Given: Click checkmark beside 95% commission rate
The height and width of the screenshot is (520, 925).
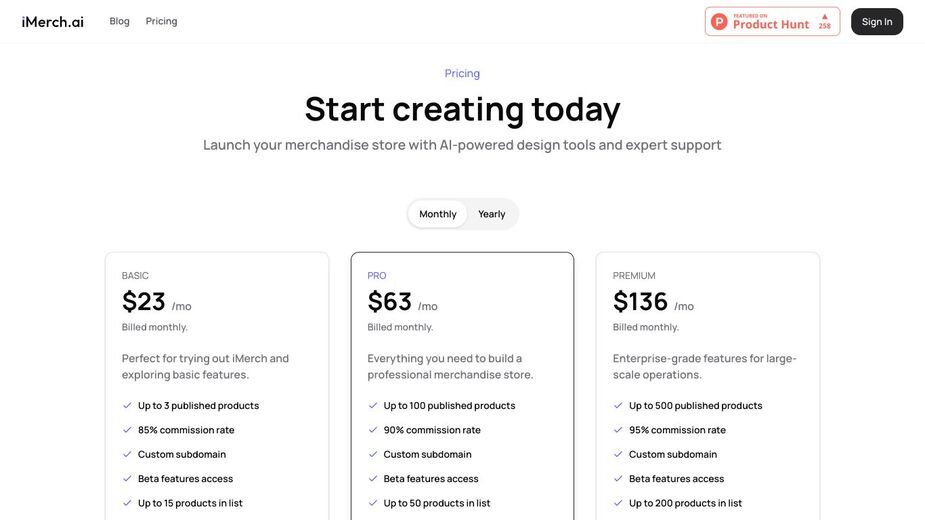Looking at the screenshot, I should pos(618,430).
